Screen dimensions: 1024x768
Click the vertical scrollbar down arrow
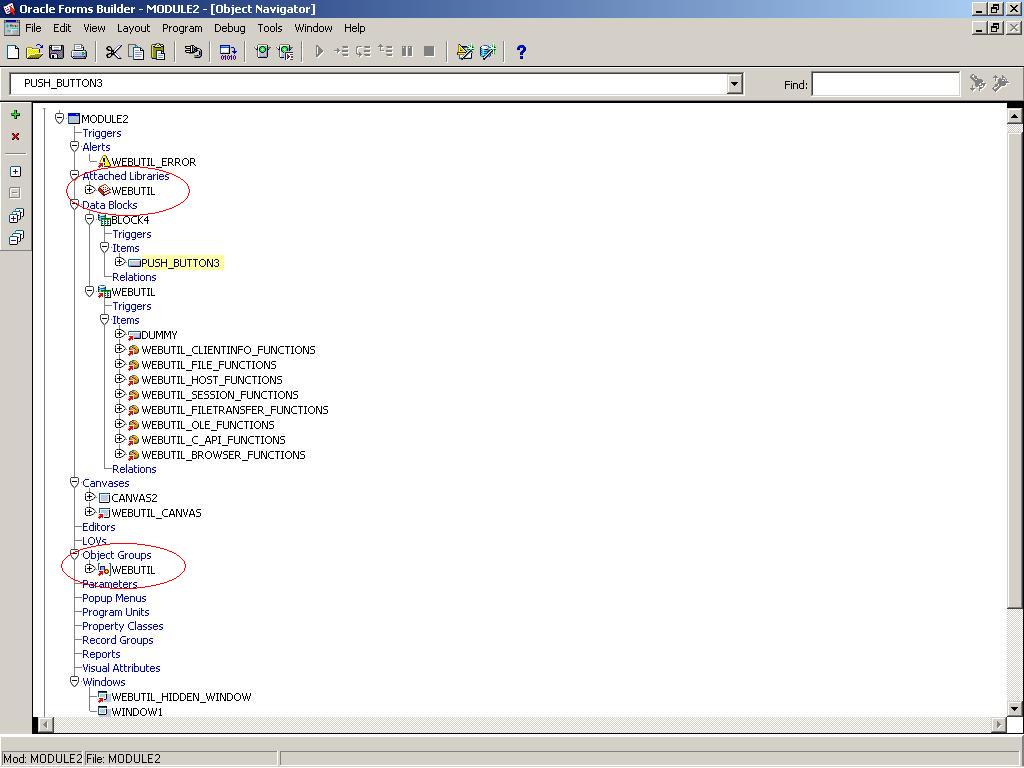[x=1014, y=709]
